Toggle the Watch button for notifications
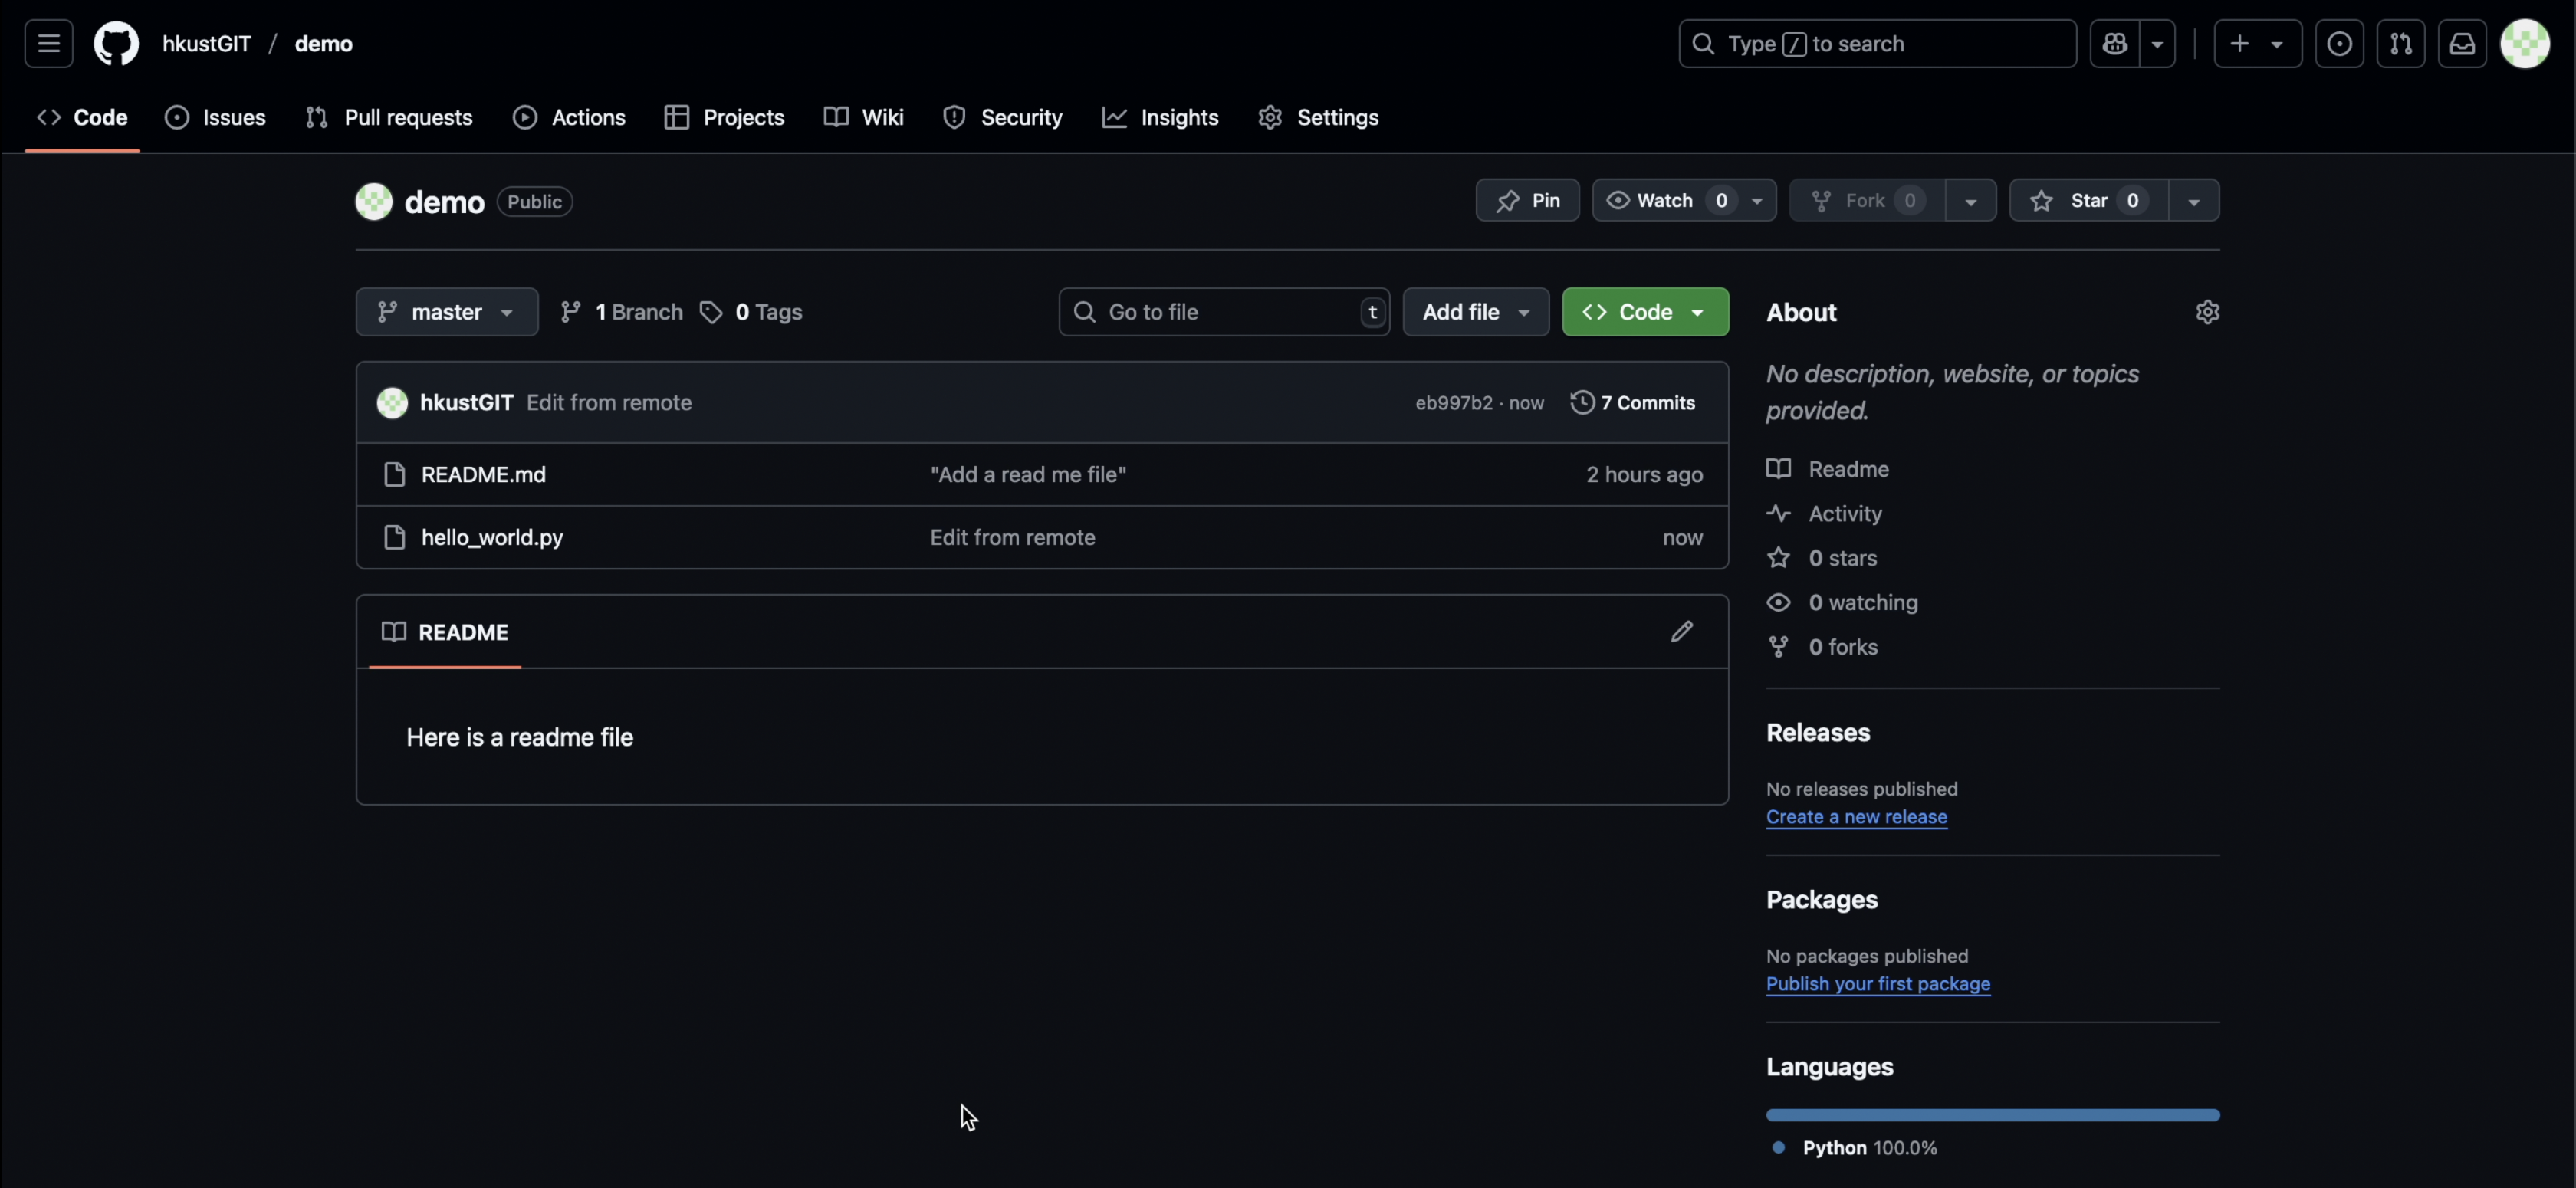2576x1188 pixels. [1665, 201]
